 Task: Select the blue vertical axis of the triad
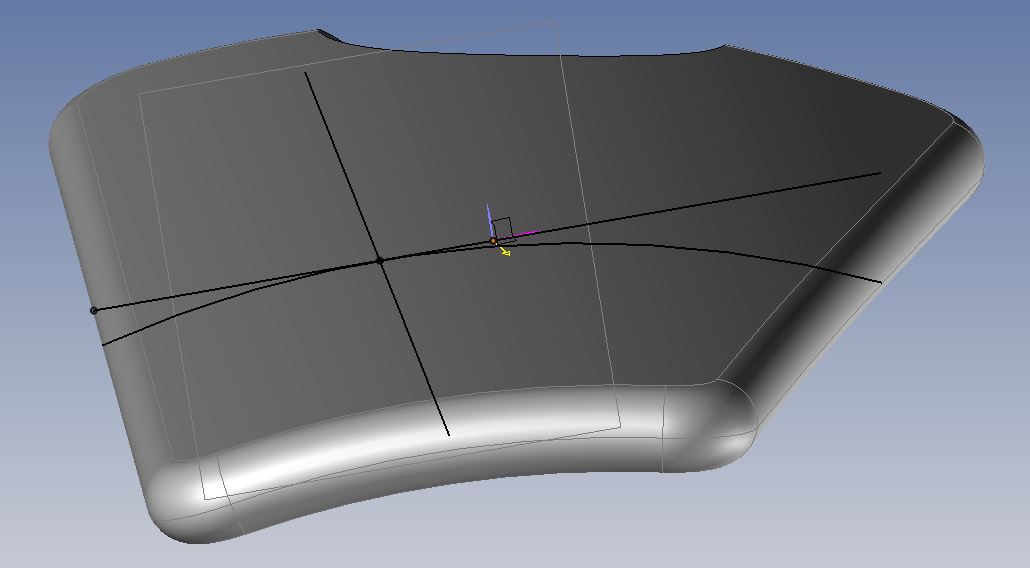click(x=489, y=221)
